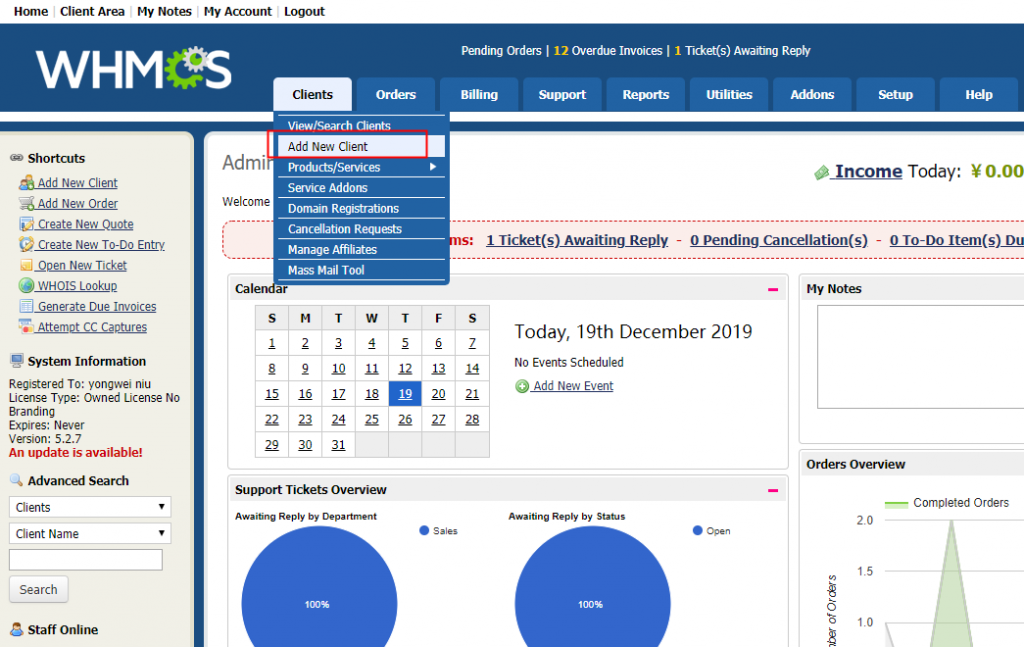Image resolution: width=1024 pixels, height=647 pixels.
Task: Select Add New Client in Clients menu
Action: click(x=362, y=146)
